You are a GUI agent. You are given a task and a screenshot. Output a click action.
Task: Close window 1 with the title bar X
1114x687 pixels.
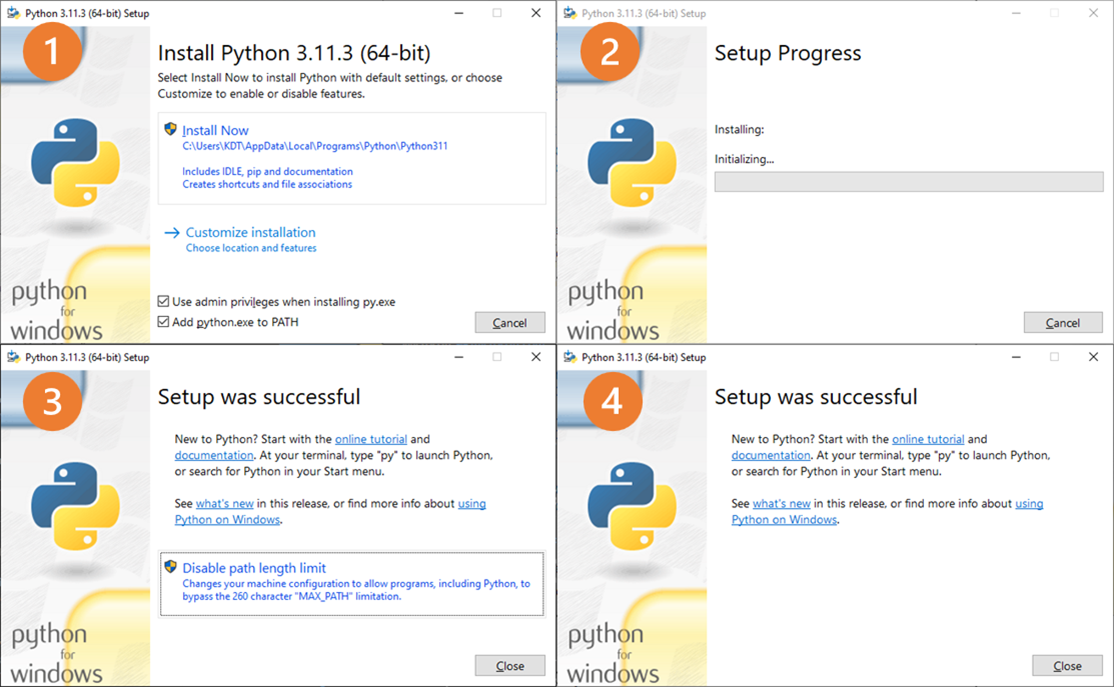point(536,13)
